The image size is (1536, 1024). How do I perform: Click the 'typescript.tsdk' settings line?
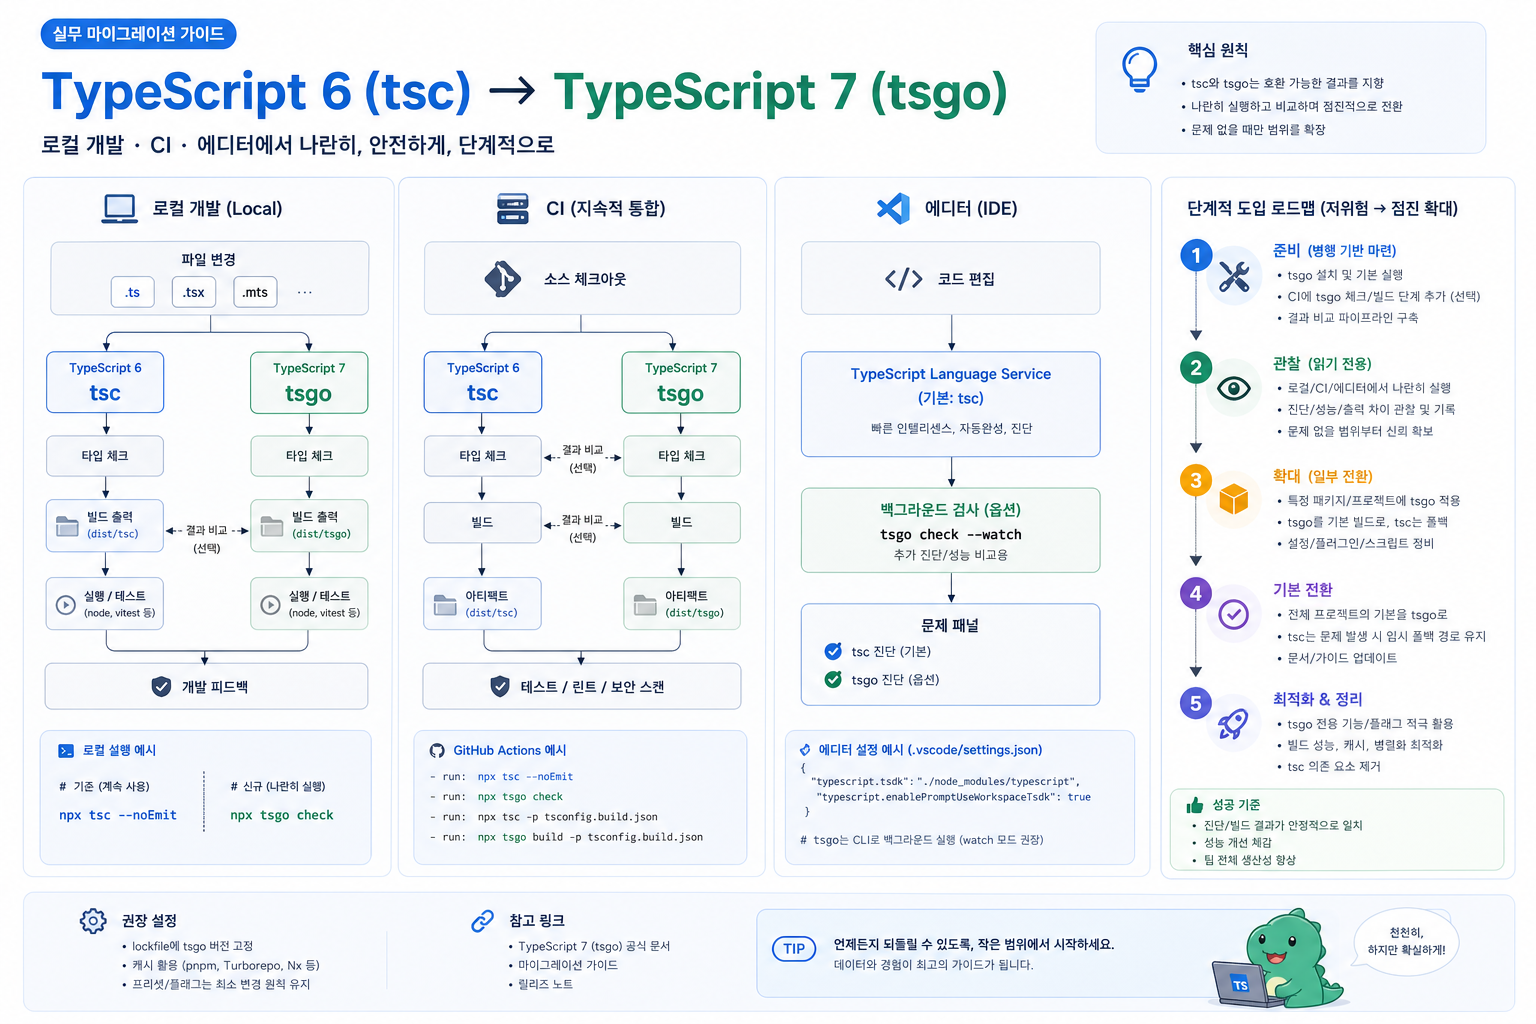[x=945, y=781]
